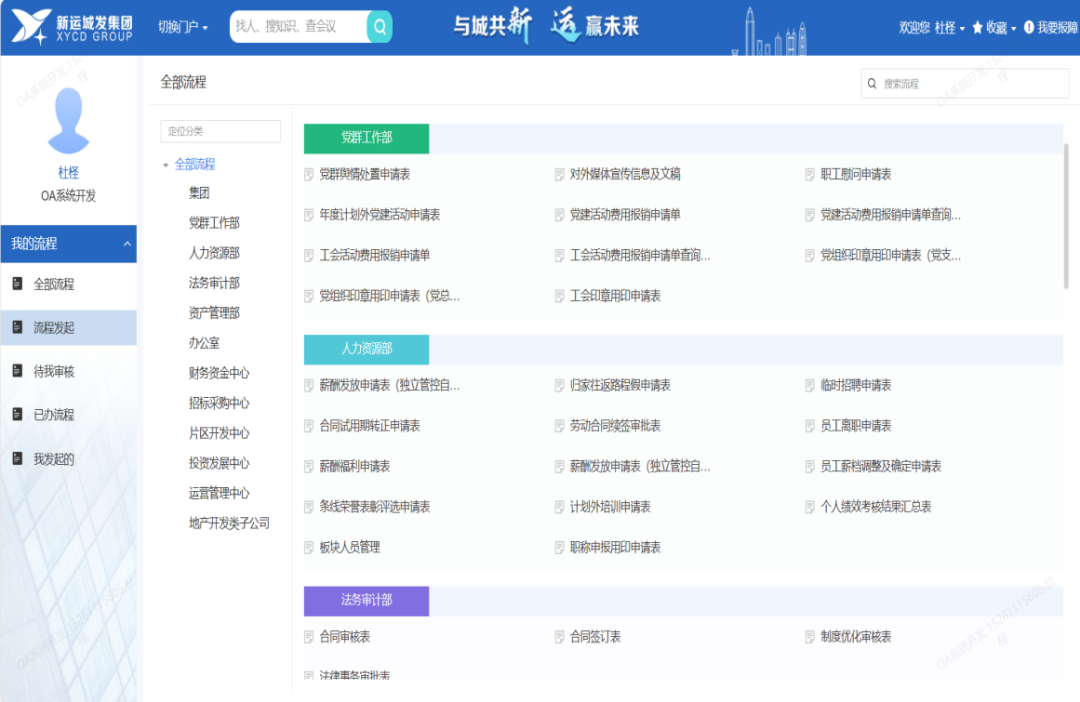Click the vertical scrollbar of process list
1080x702 pixels.
pyautogui.click(x=1066, y=216)
